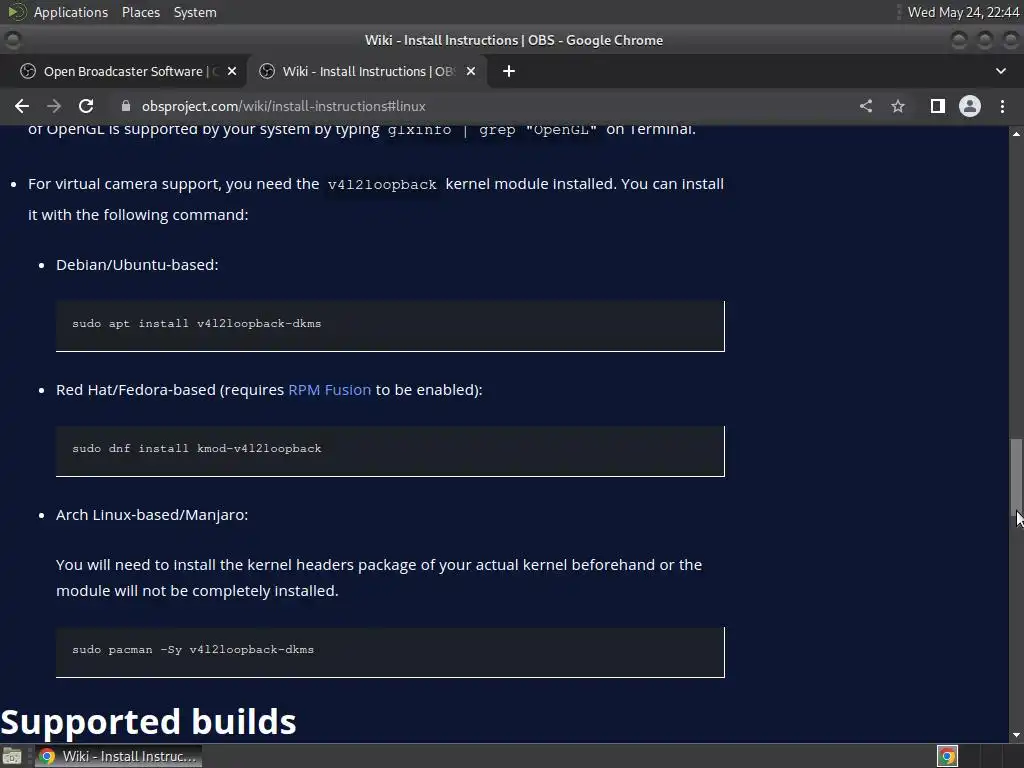Open the Chrome profile avatar
This screenshot has width=1024, height=768.
pyautogui.click(x=970, y=106)
